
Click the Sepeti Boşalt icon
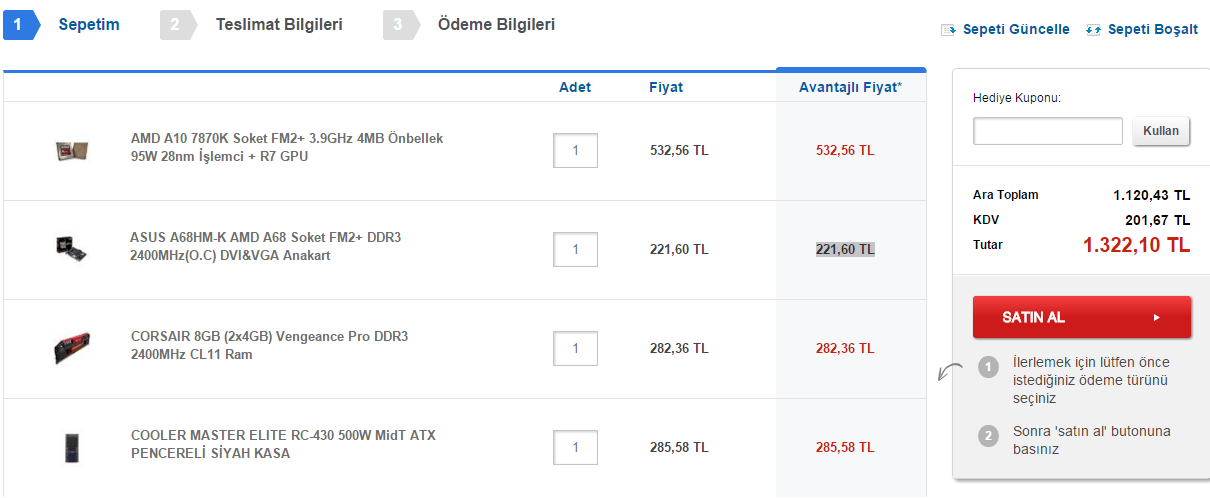(1093, 30)
